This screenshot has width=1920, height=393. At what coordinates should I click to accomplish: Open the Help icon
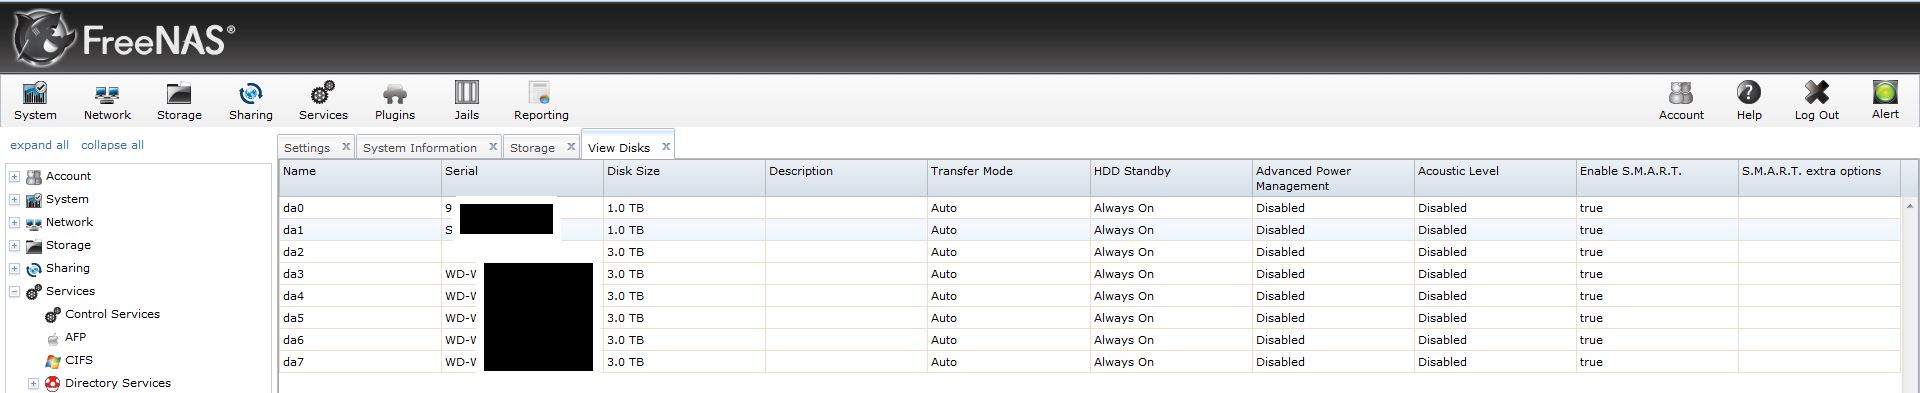tap(1748, 92)
